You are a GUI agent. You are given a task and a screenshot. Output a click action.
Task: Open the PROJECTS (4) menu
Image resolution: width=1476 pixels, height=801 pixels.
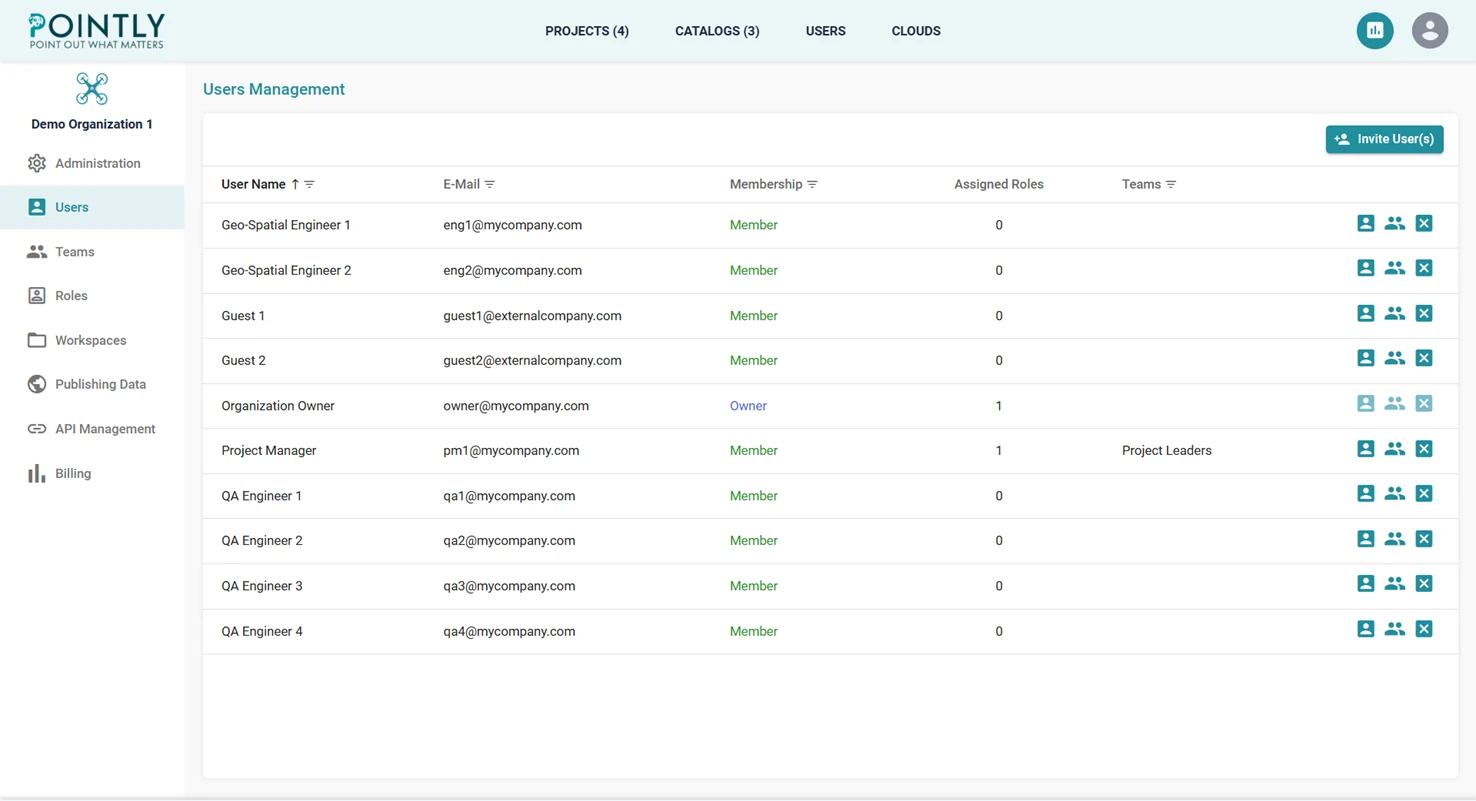(587, 31)
